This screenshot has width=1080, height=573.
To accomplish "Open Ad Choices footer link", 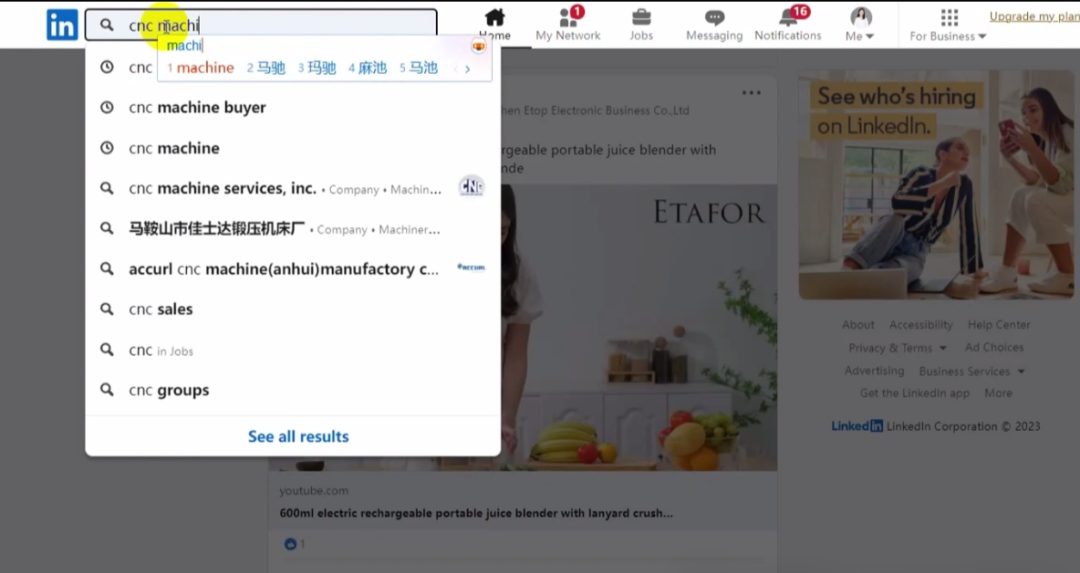I will point(994,347).
